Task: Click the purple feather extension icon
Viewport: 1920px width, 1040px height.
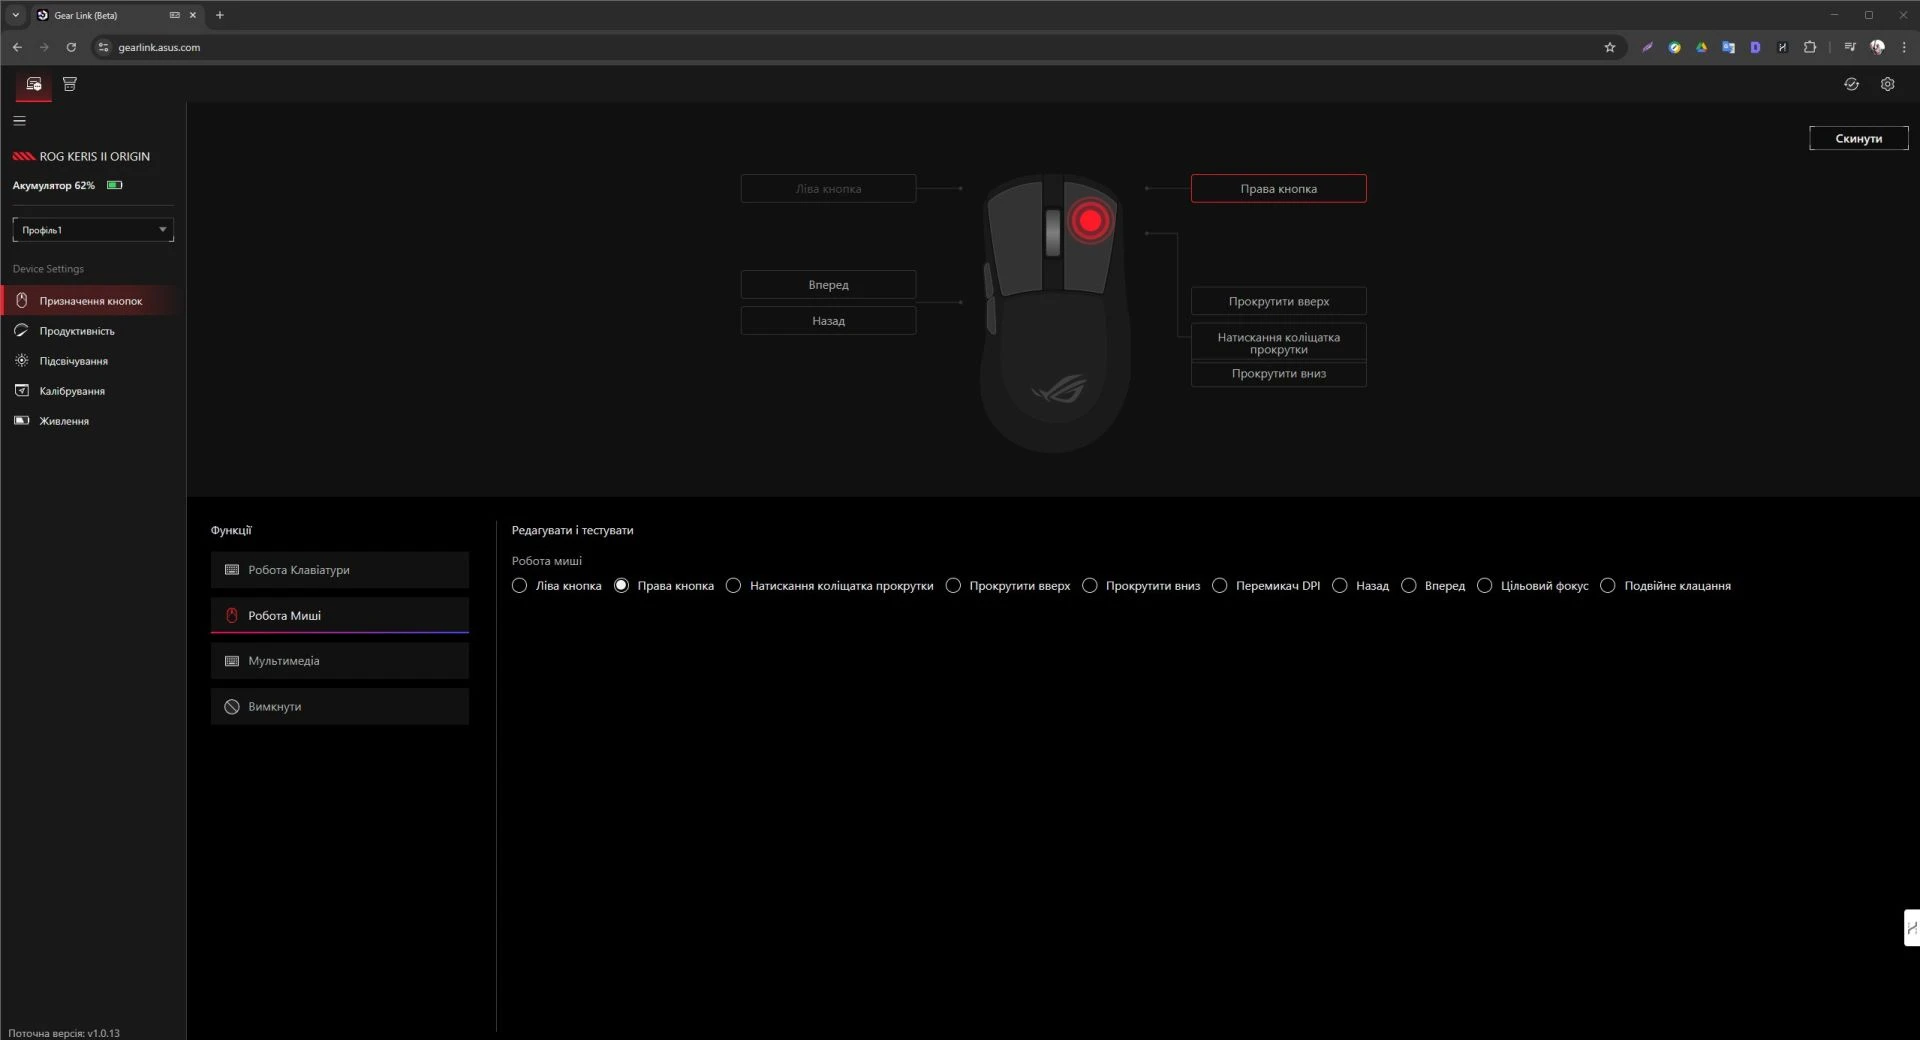Action: (x=1647, y=47)
